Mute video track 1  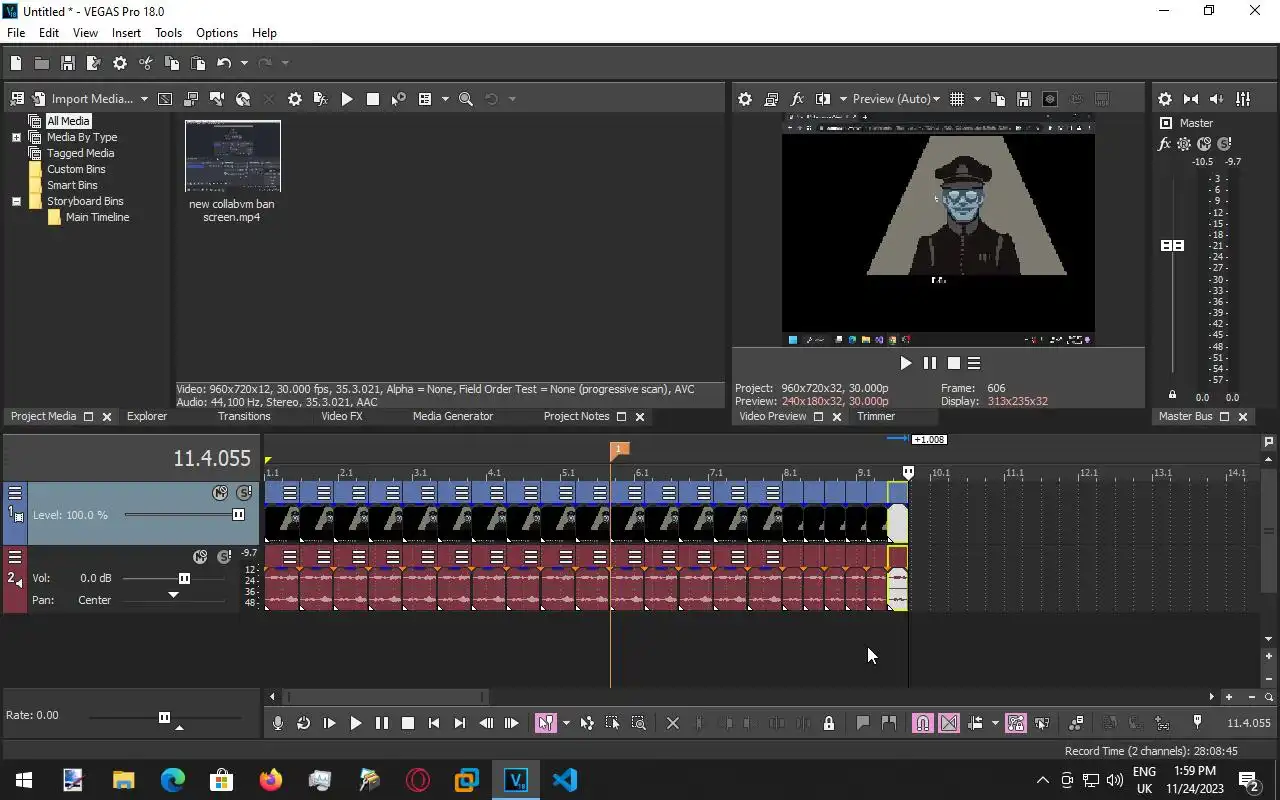point(220,493)
